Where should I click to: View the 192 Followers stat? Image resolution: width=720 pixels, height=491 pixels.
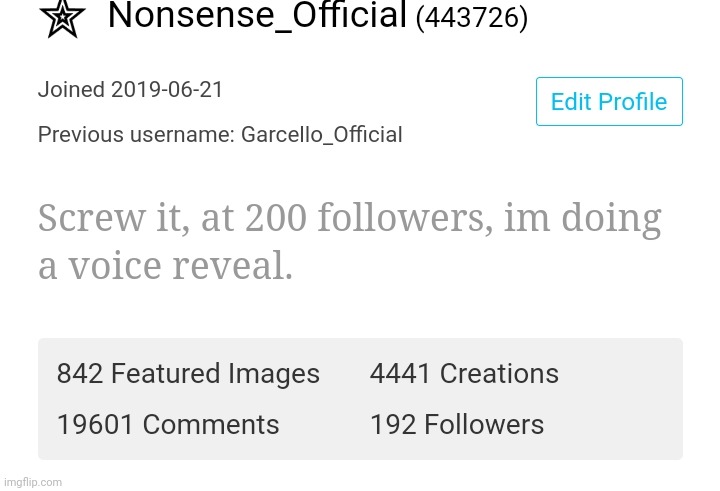click(x=457, y=425)
